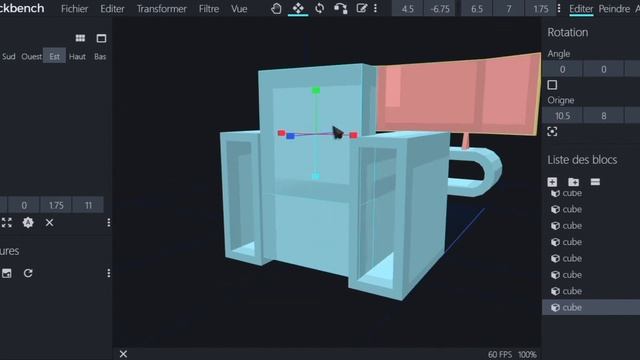Add a new group folder
Screen dimensions: 640x360
coord(573,182)
